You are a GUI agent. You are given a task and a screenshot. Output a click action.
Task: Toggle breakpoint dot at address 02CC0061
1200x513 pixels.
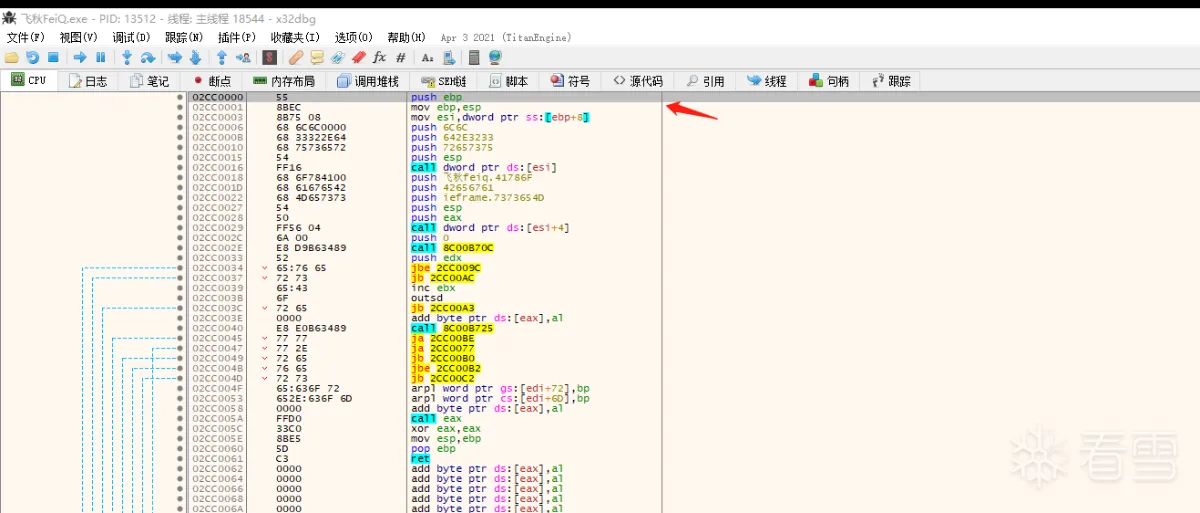click(180, 458)
